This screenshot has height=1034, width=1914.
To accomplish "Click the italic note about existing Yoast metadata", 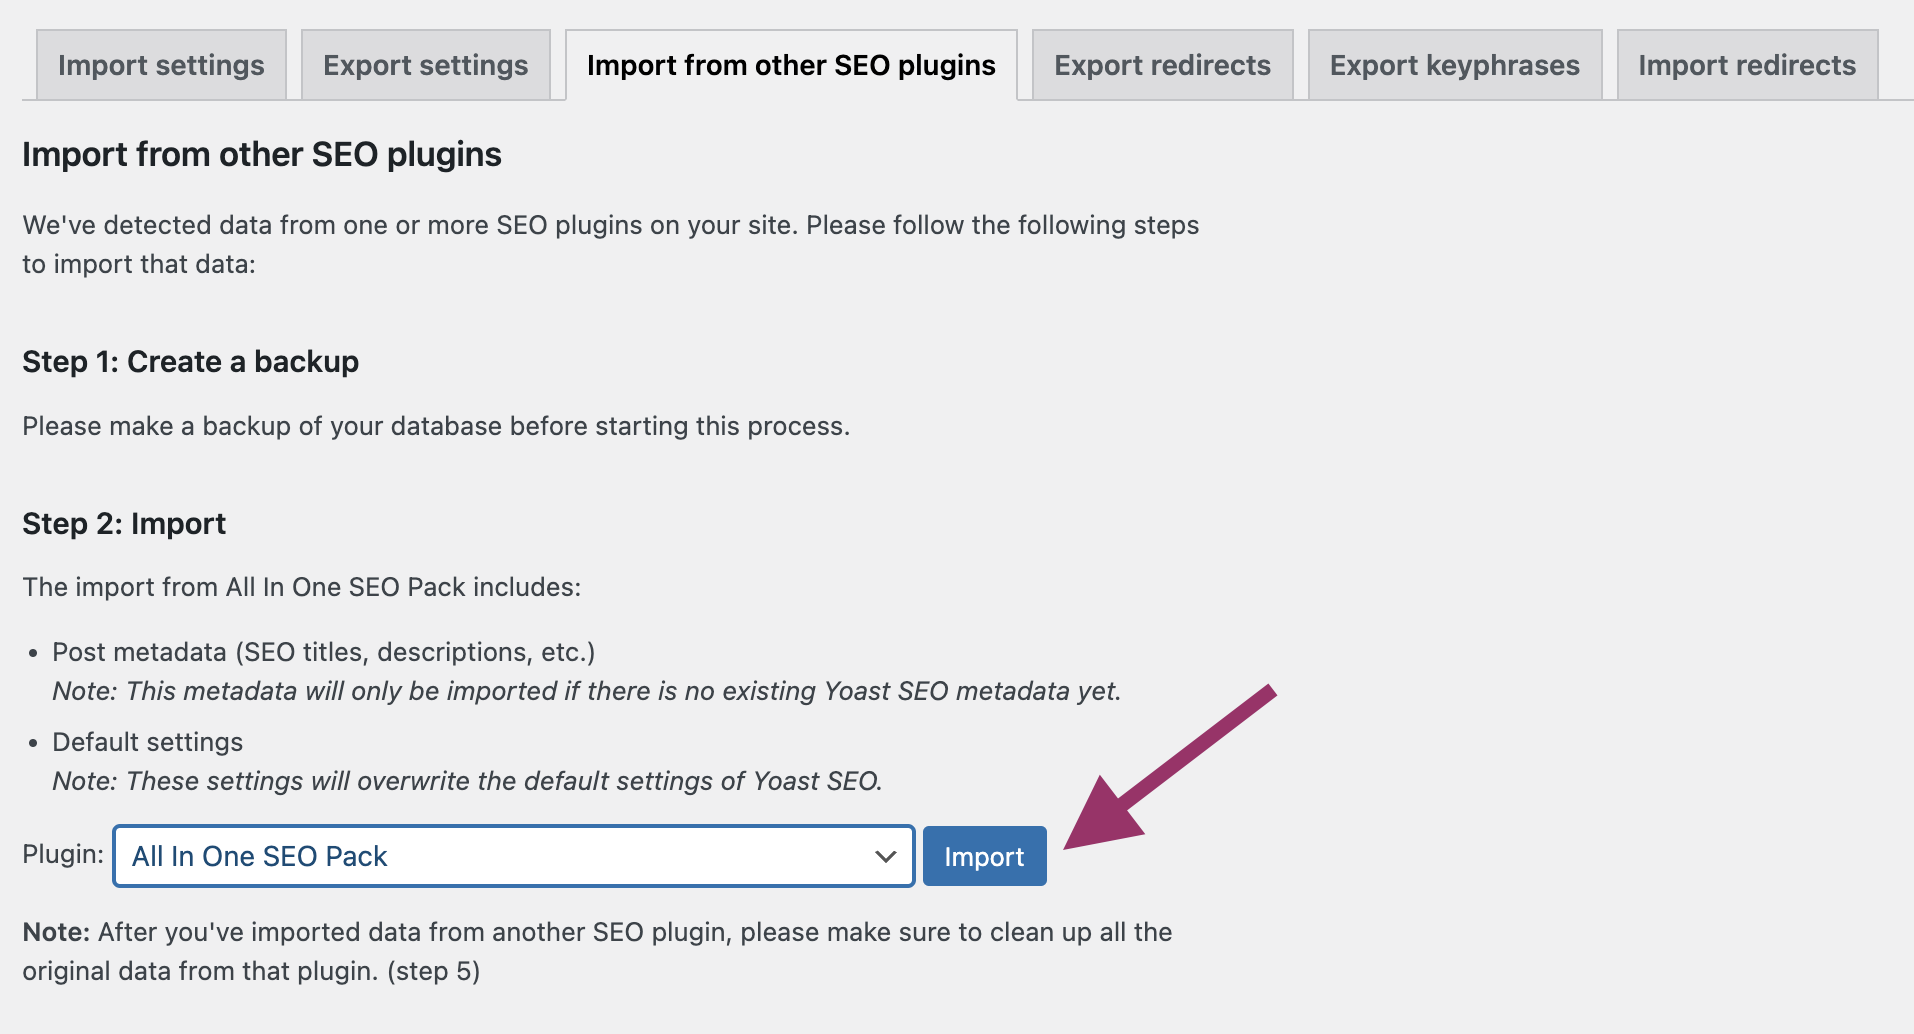I will 586,691.
